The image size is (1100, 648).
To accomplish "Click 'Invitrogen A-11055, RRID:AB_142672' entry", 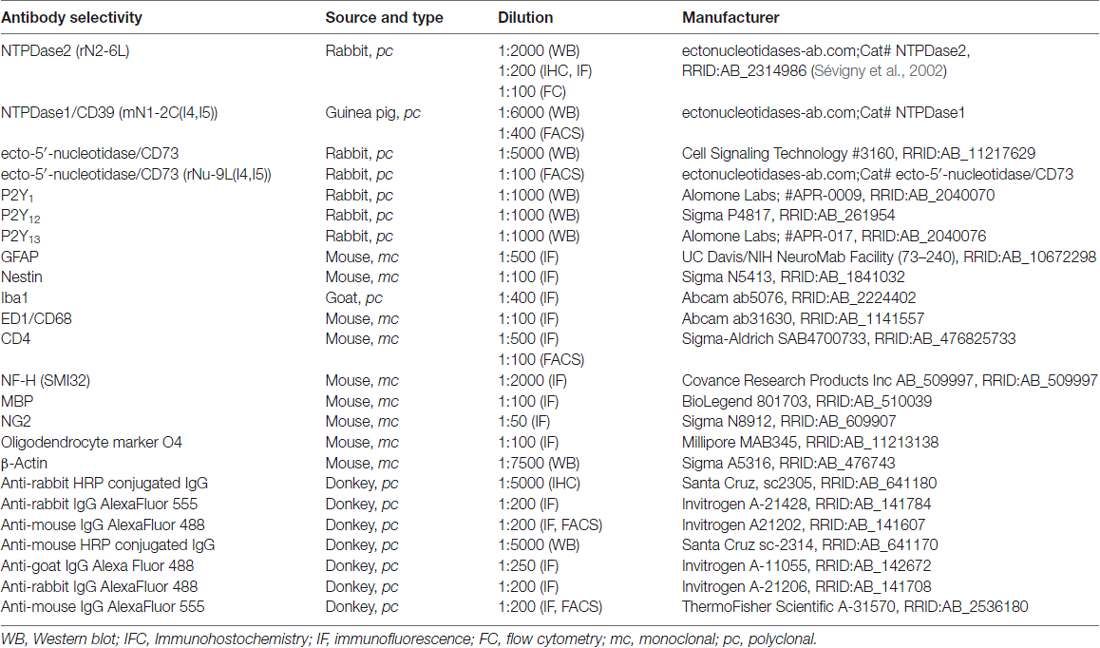I will (x=807, y=566).
